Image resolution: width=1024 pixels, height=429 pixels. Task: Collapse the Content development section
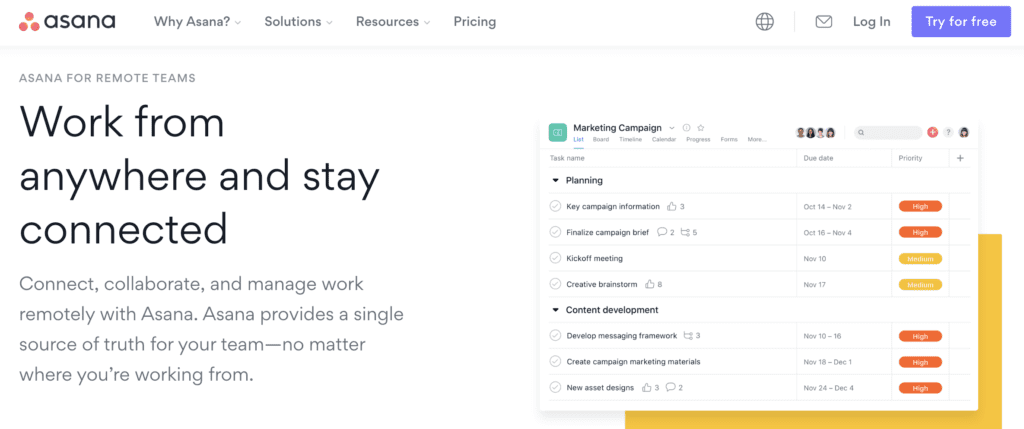[556, 310]
